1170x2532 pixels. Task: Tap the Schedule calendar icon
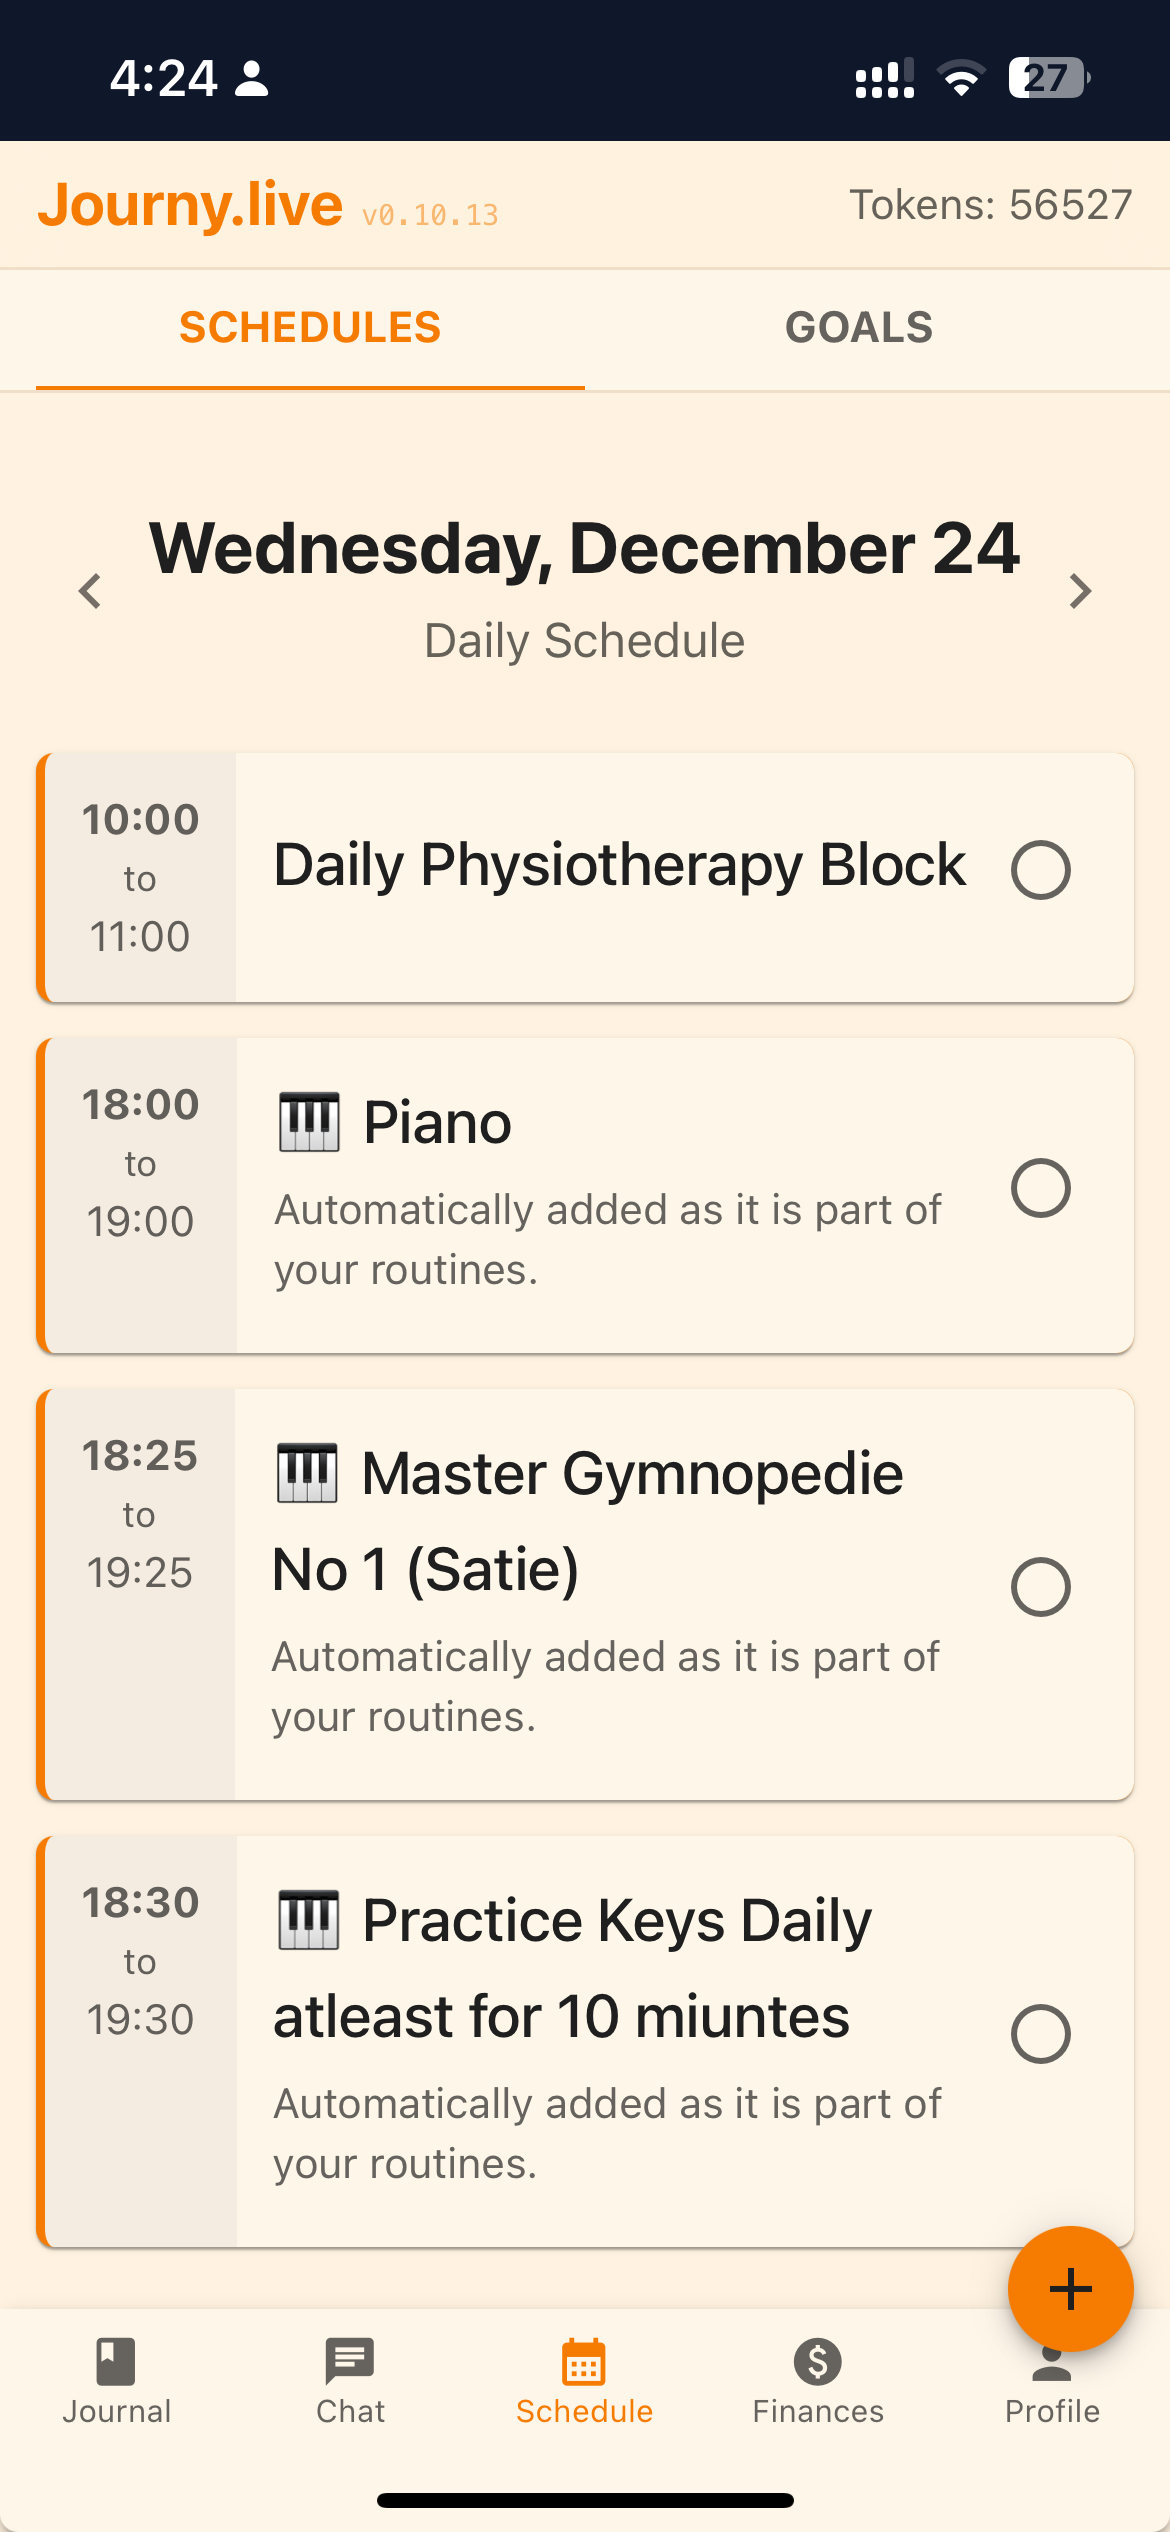coord(584,2364)
